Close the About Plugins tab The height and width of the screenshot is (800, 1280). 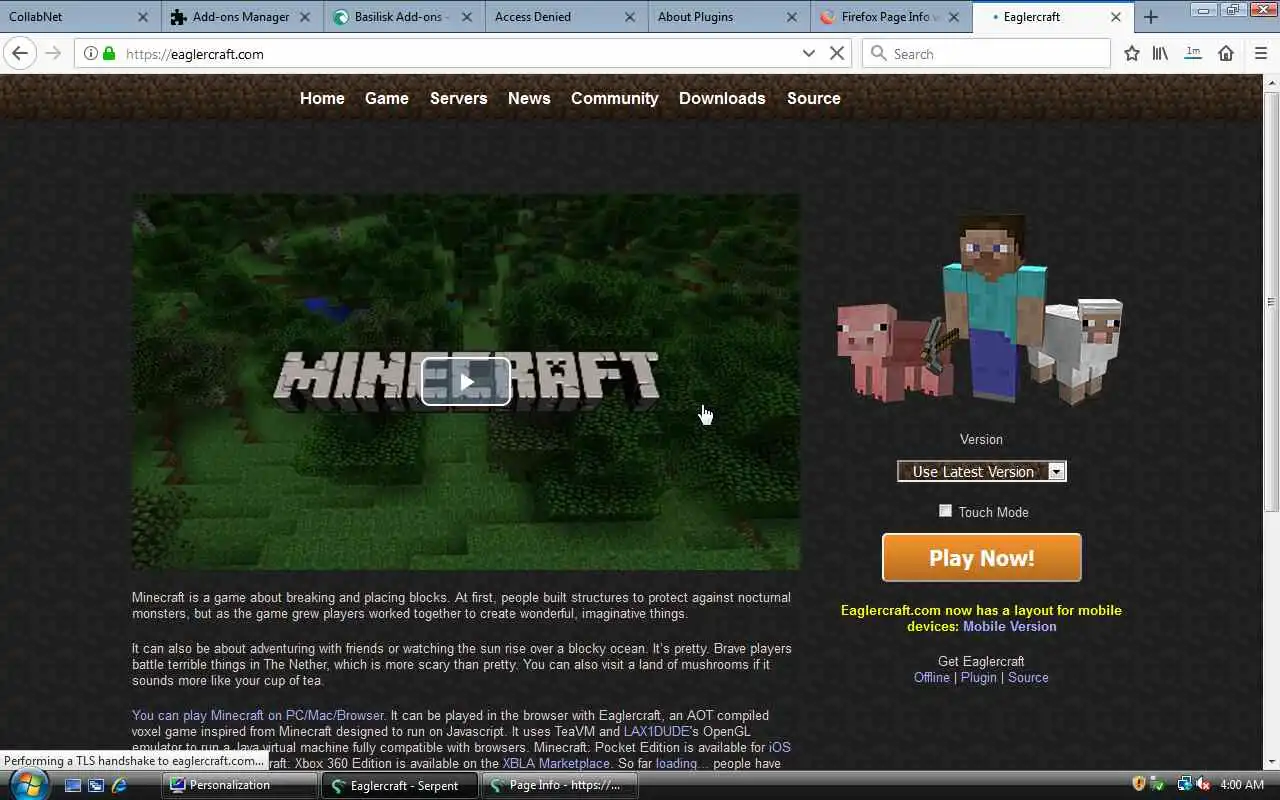792,17
